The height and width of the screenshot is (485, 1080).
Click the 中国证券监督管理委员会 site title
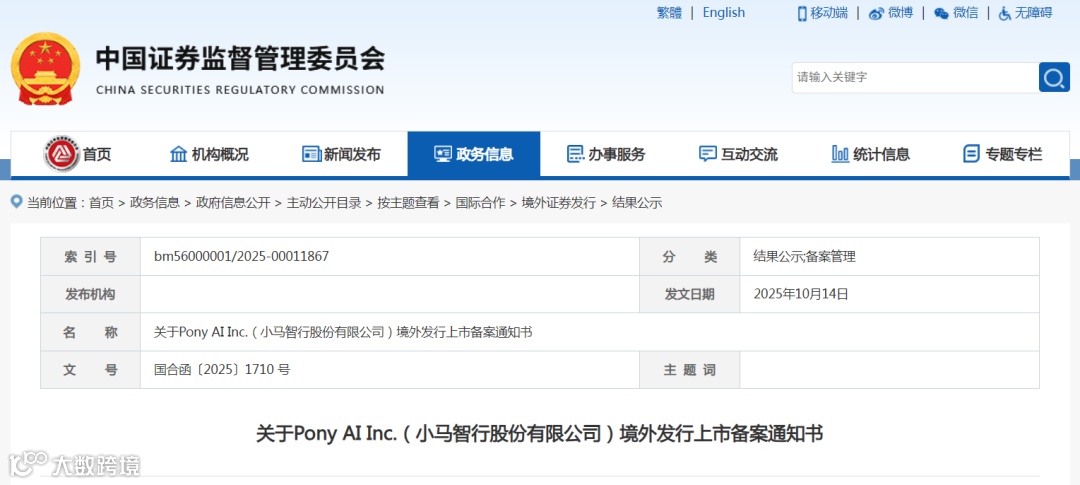tap(240, 58)
